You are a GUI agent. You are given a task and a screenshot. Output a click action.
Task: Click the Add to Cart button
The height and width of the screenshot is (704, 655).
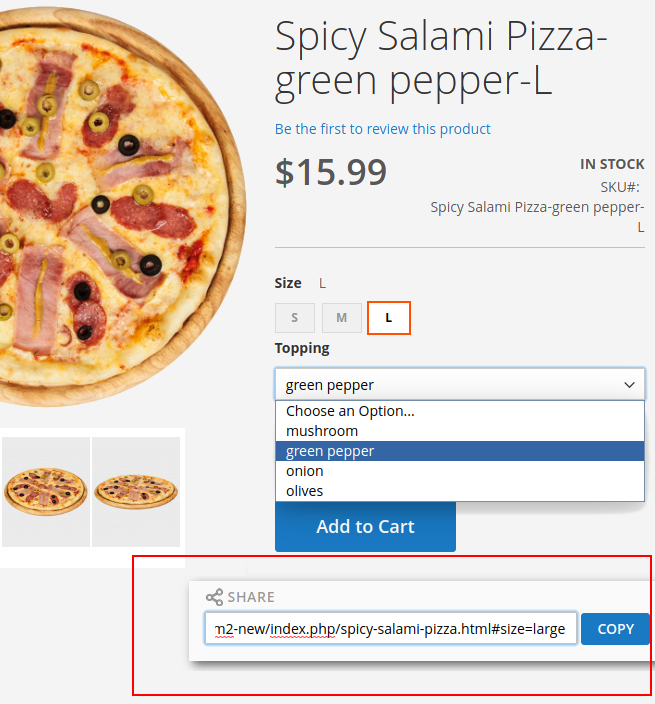click(x=365, y=526)
